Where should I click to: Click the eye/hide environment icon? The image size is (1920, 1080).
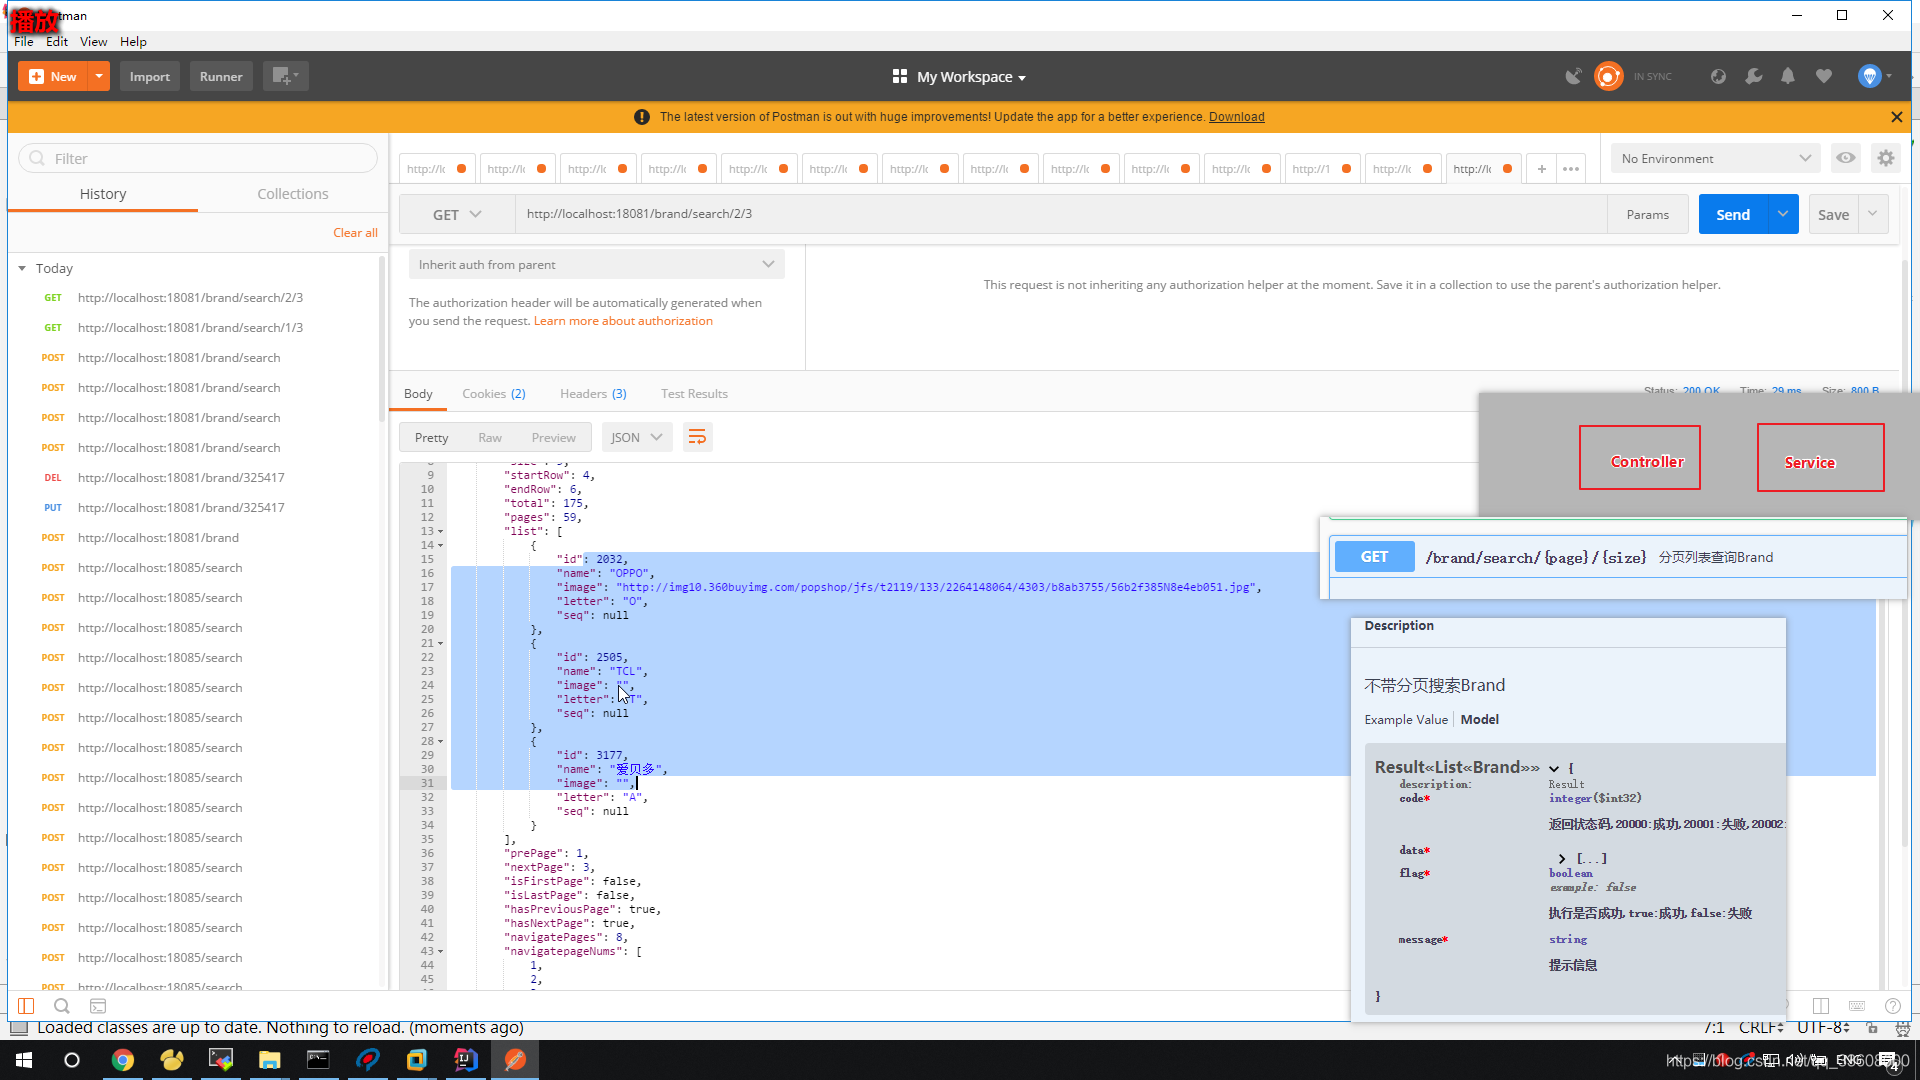tap(1845, 157)
